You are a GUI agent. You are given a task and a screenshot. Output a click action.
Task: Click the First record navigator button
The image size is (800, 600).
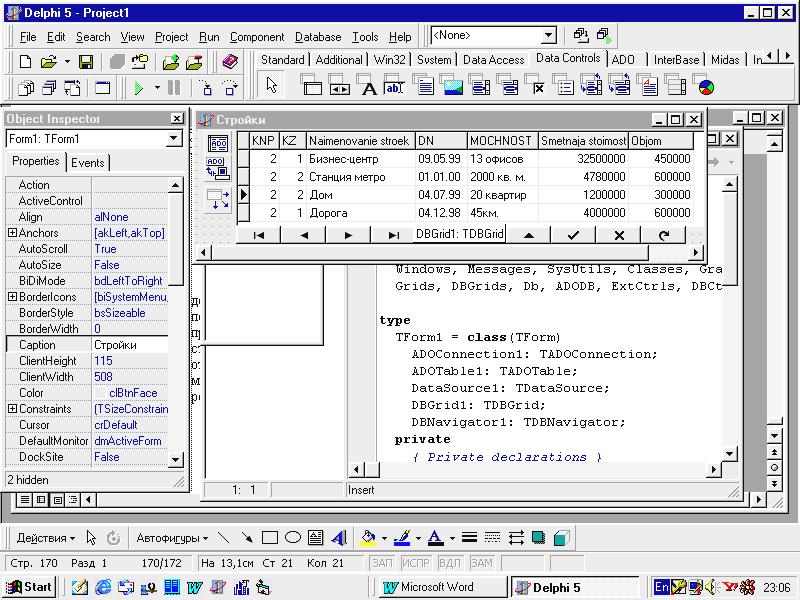click(x=259, y=235)
